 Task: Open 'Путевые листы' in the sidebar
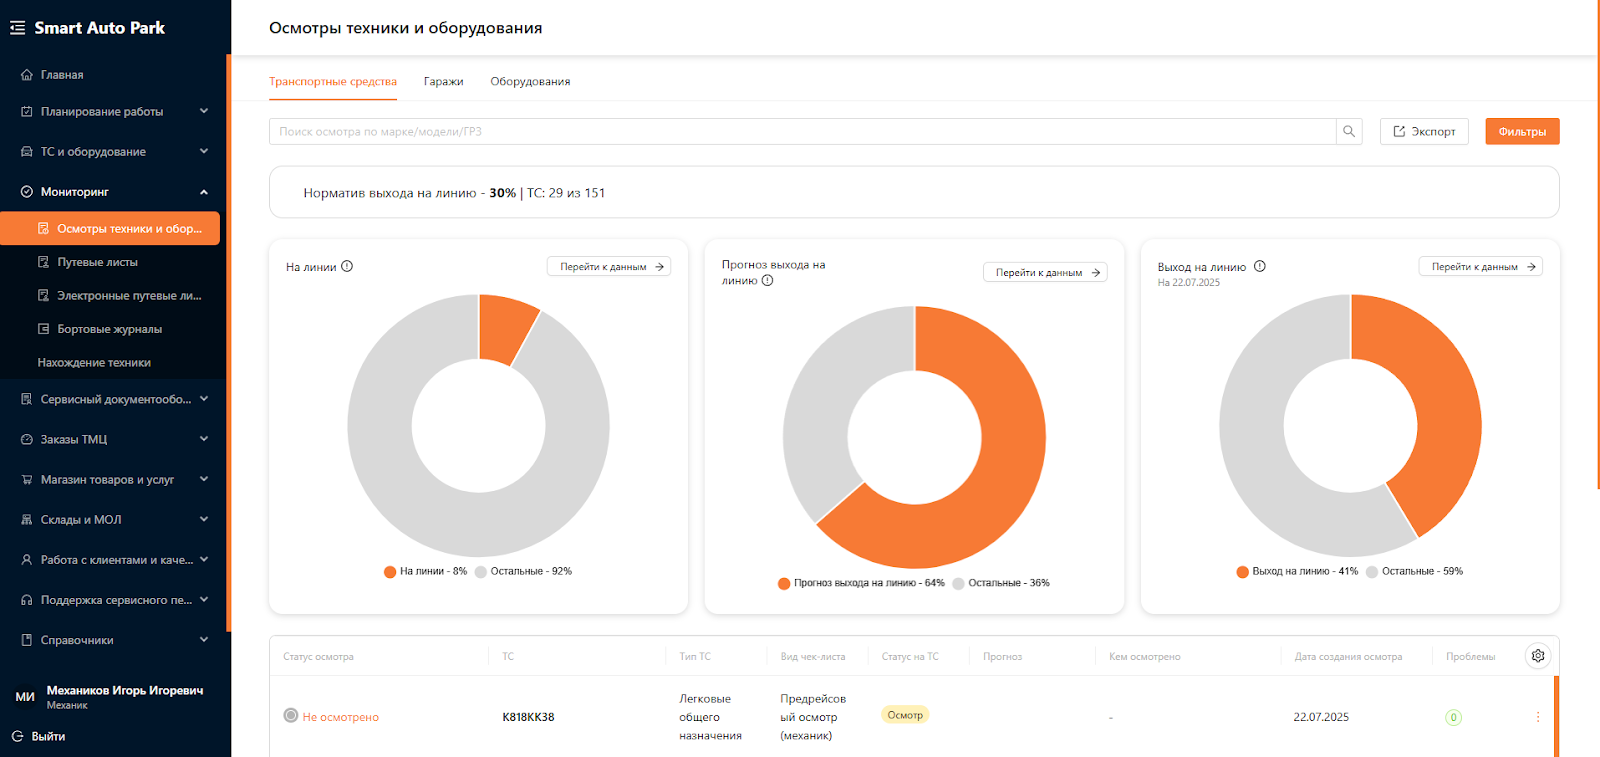pos(97,262)
